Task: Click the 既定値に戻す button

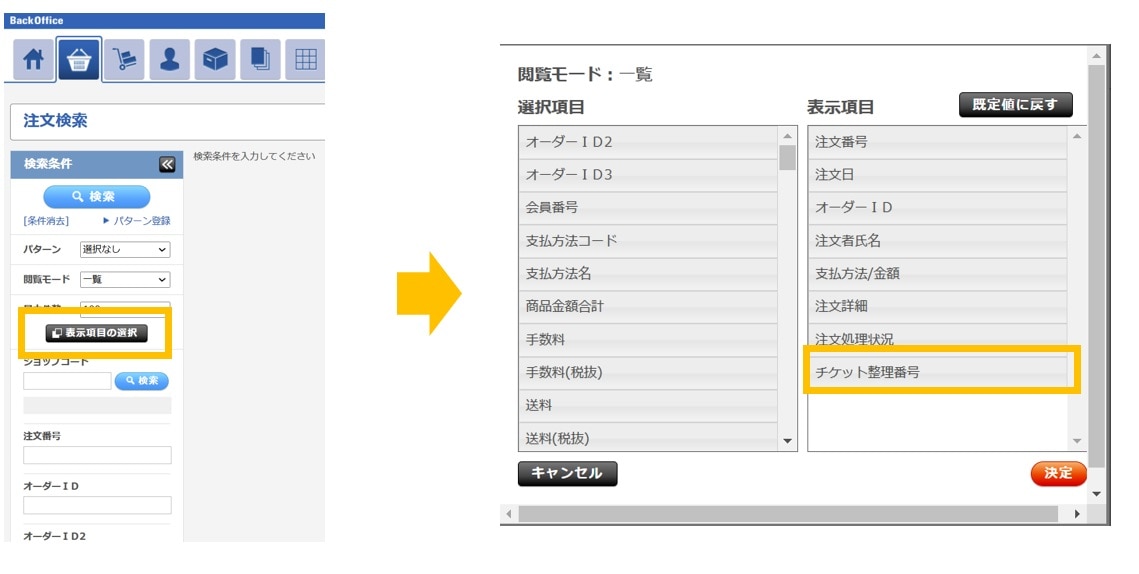Action: point(1016,105)
